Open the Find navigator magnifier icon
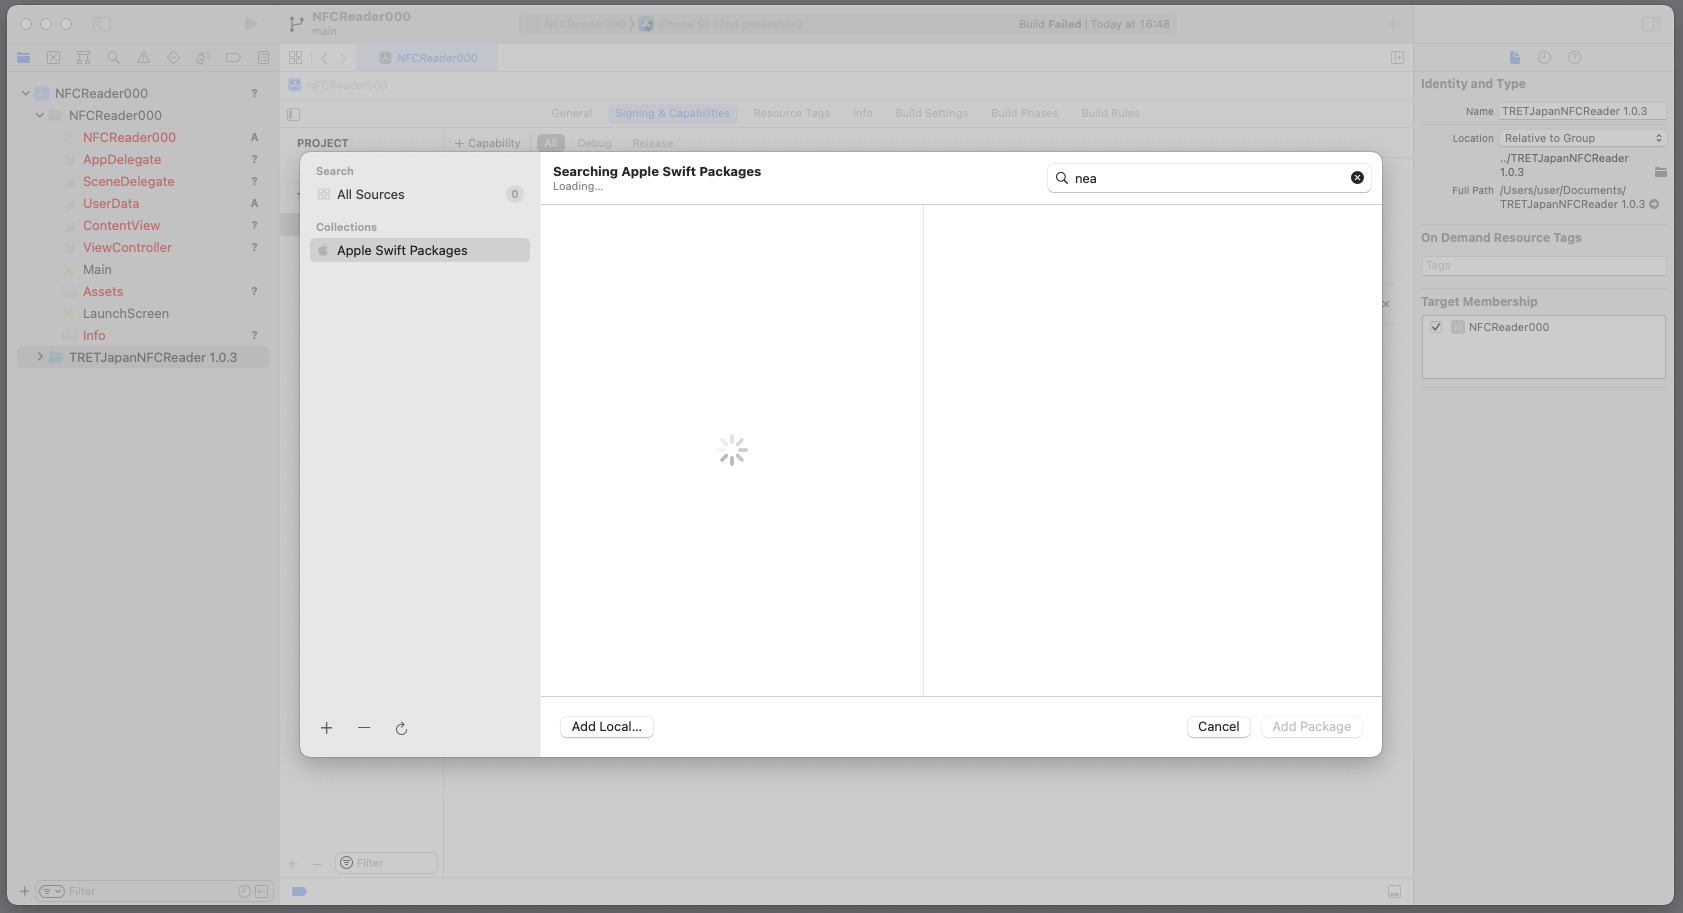The width and height of the screenshot is (1683, 913). (x=114, y=58)
